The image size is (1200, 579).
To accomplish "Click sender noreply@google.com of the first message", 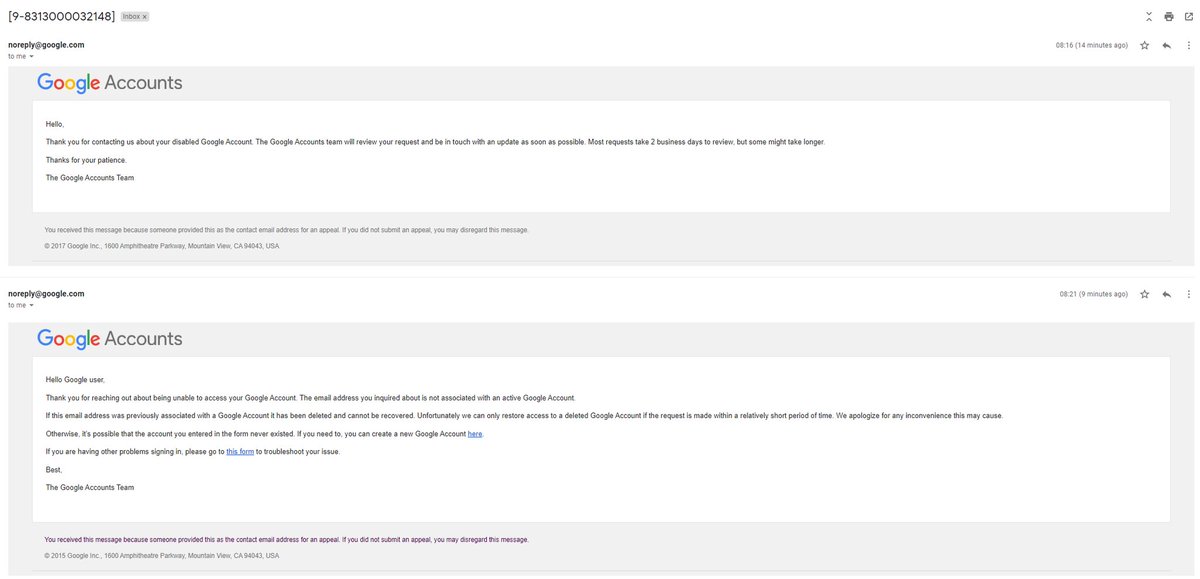I will [x=46, y=45].
